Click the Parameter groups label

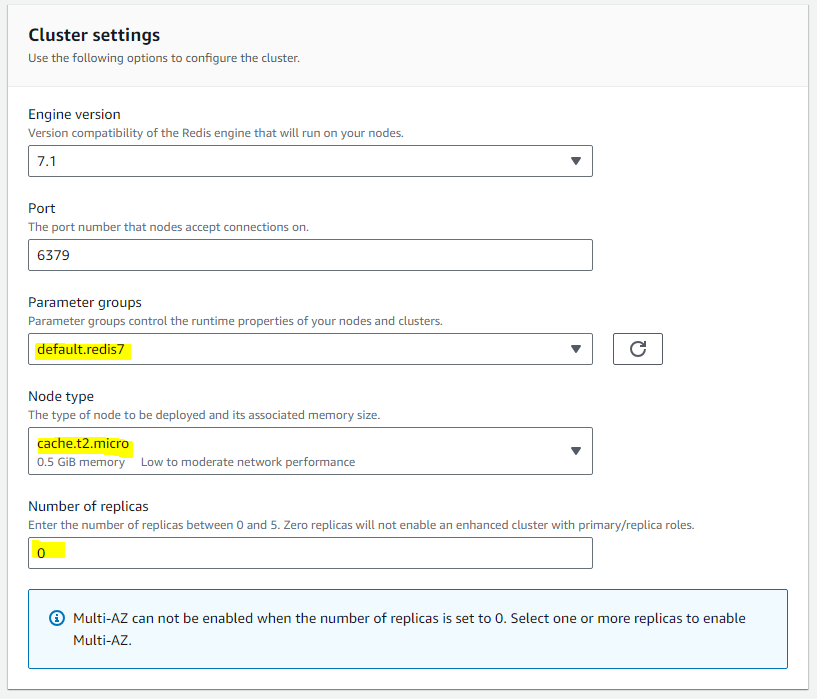(85, 303)
